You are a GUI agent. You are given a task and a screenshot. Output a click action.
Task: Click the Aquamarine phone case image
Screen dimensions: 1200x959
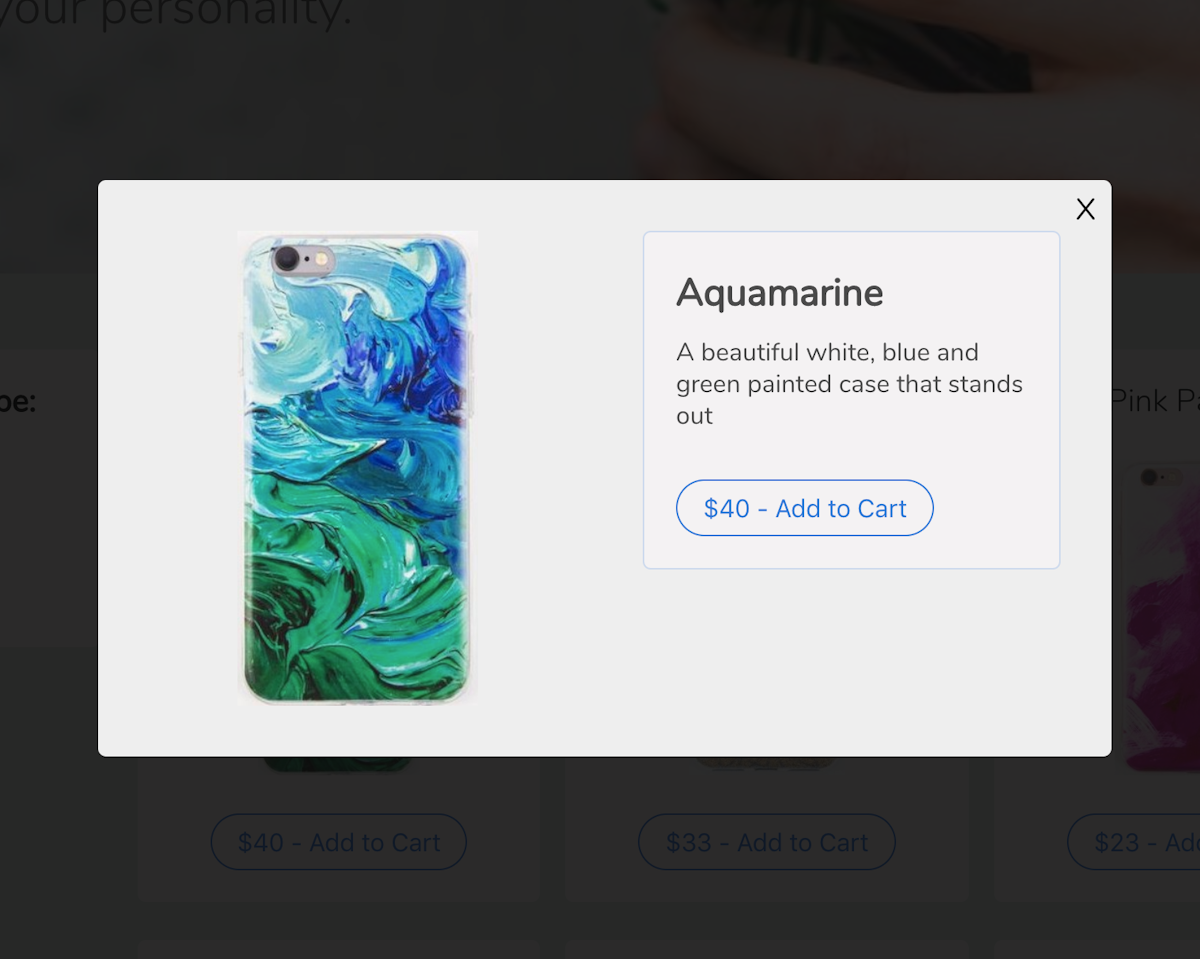click(357, 468)
